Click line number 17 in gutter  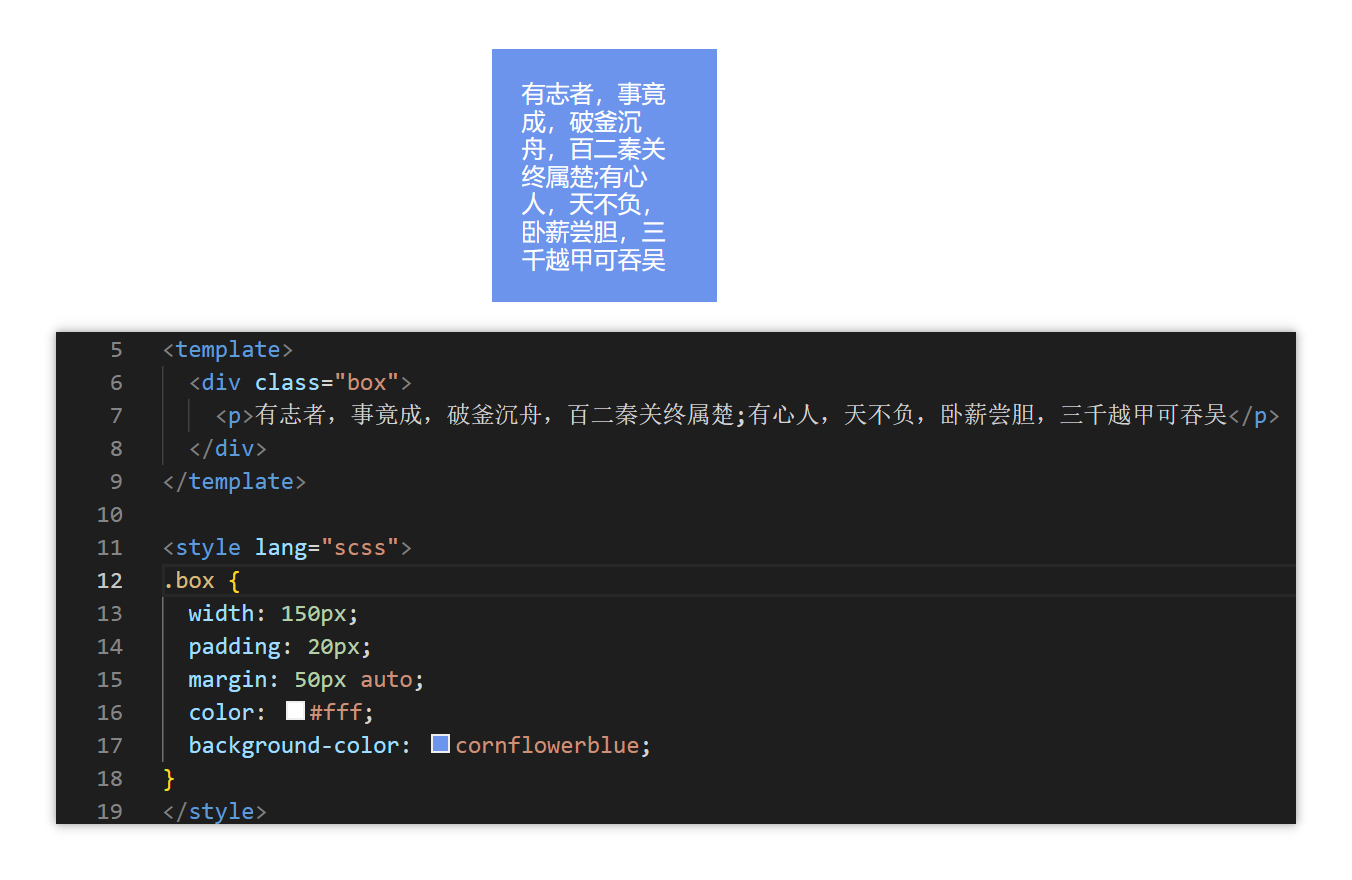coord(110,746)
